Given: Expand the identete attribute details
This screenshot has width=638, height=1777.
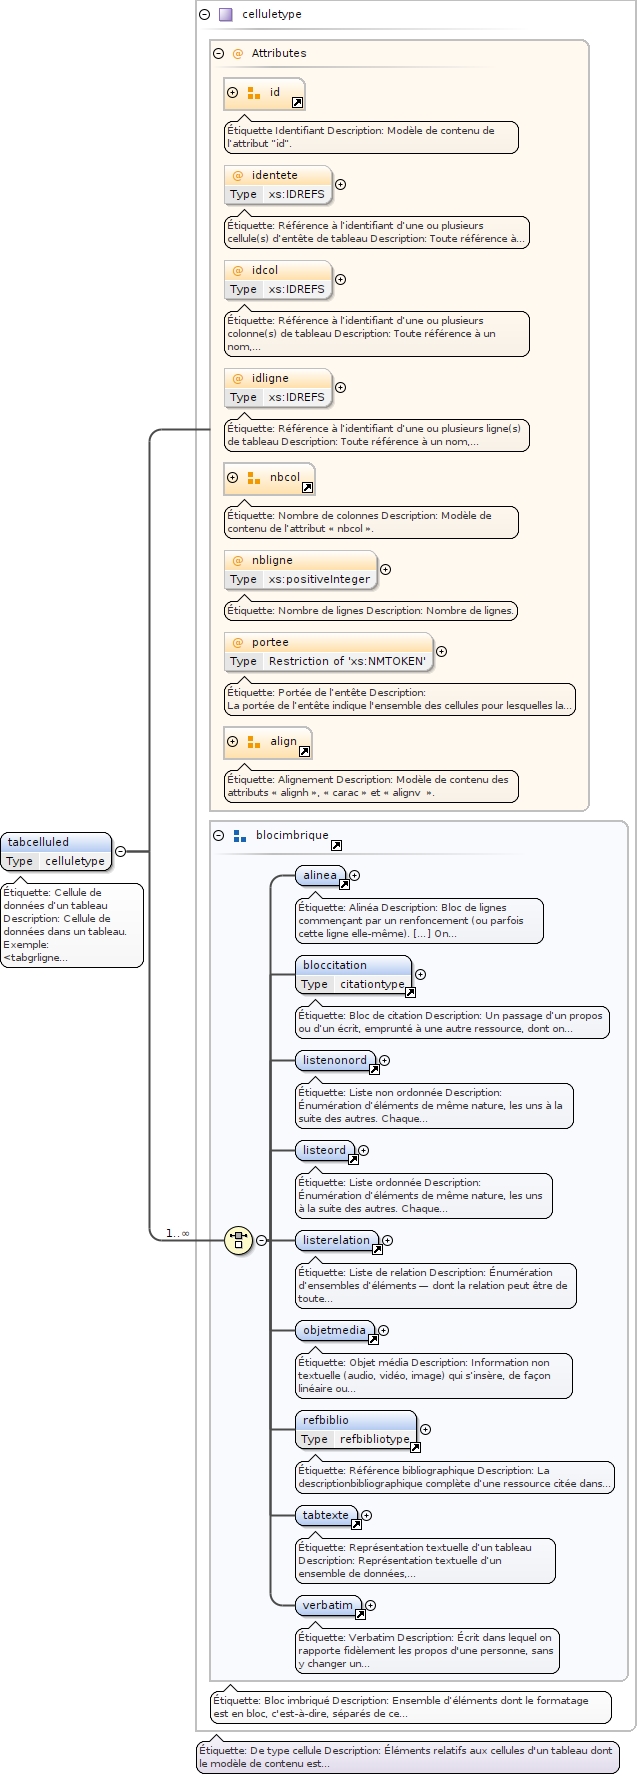Looking at the screenshot, I should point(340,185).
